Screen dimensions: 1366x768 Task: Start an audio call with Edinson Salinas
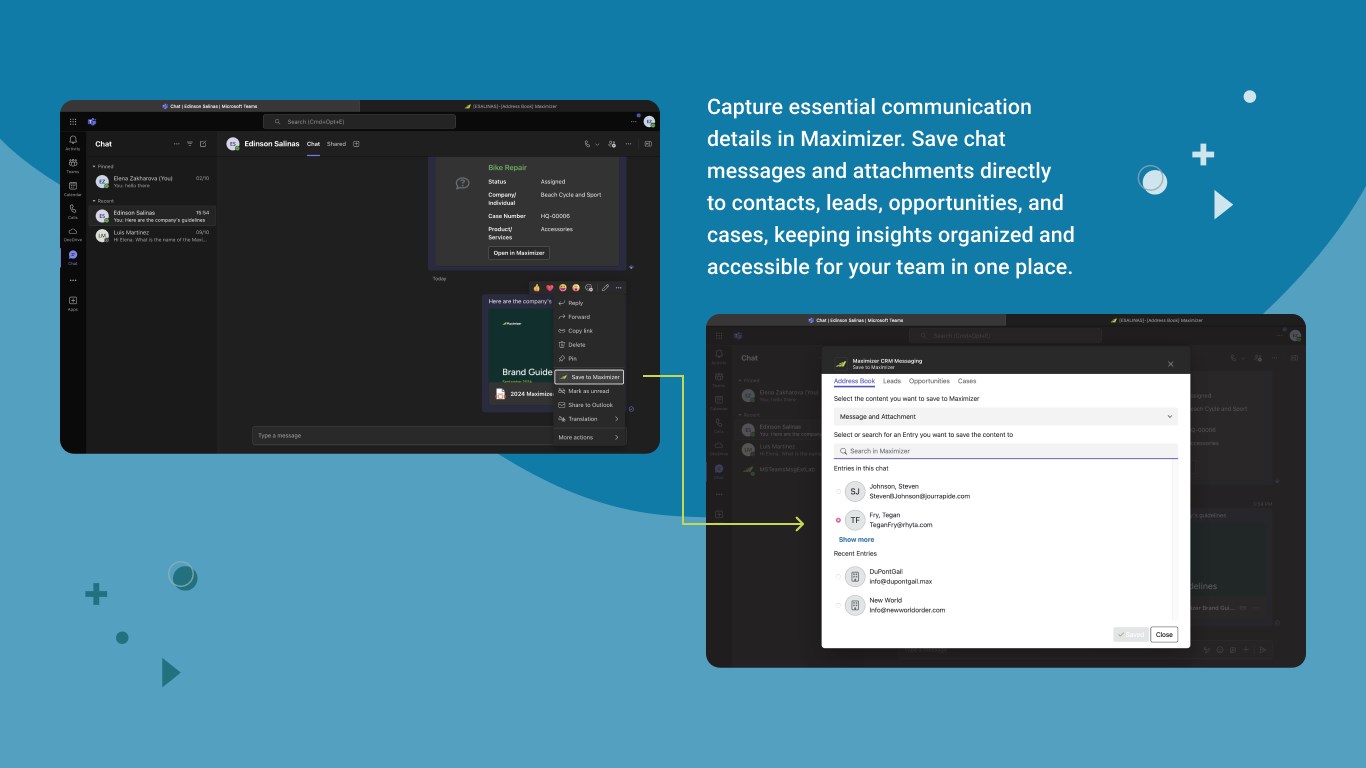(588, 144)
